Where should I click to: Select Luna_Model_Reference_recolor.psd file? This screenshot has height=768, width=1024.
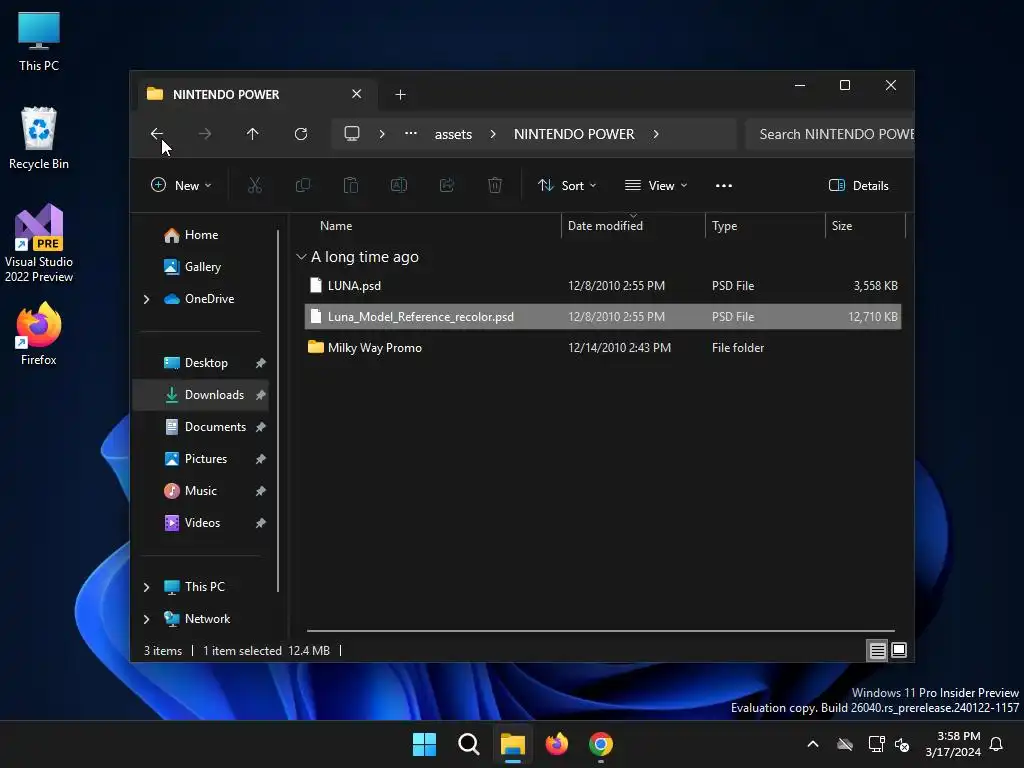click(x=603, y=317)
